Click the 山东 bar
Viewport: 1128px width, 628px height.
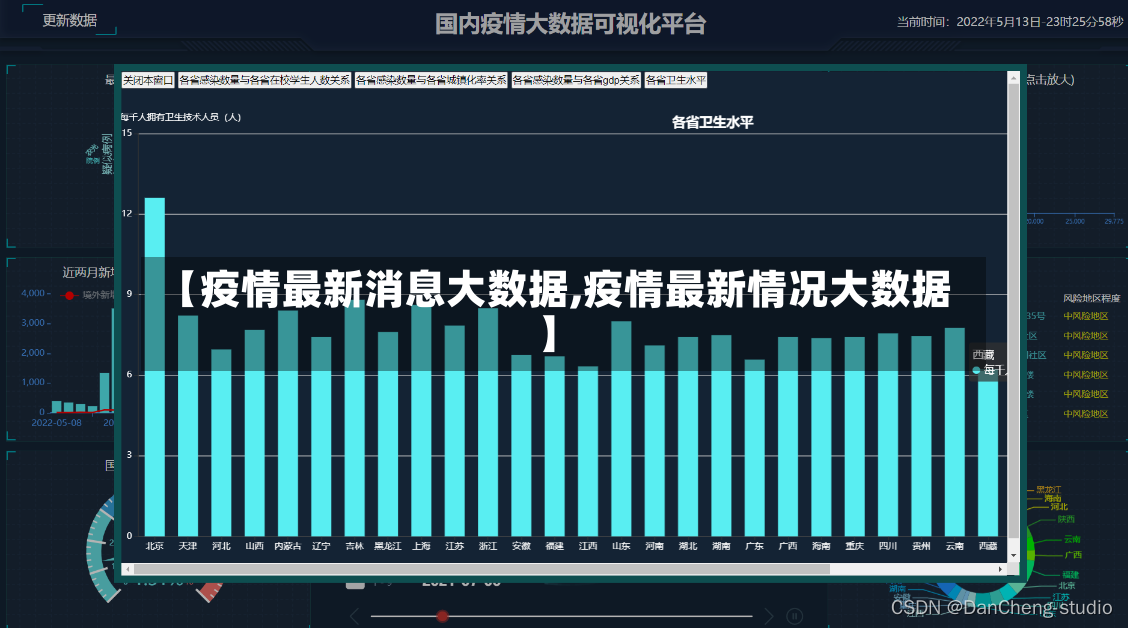point(621,429)
